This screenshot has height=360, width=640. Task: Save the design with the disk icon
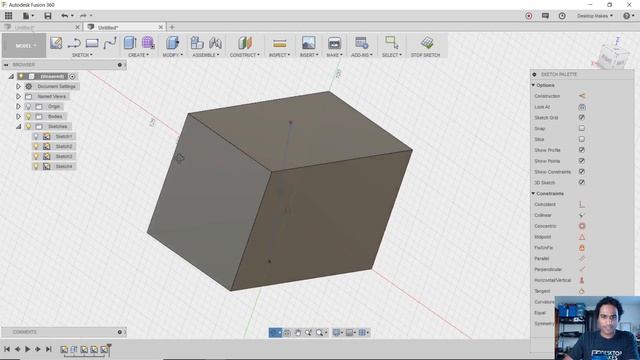pos(48,16)
